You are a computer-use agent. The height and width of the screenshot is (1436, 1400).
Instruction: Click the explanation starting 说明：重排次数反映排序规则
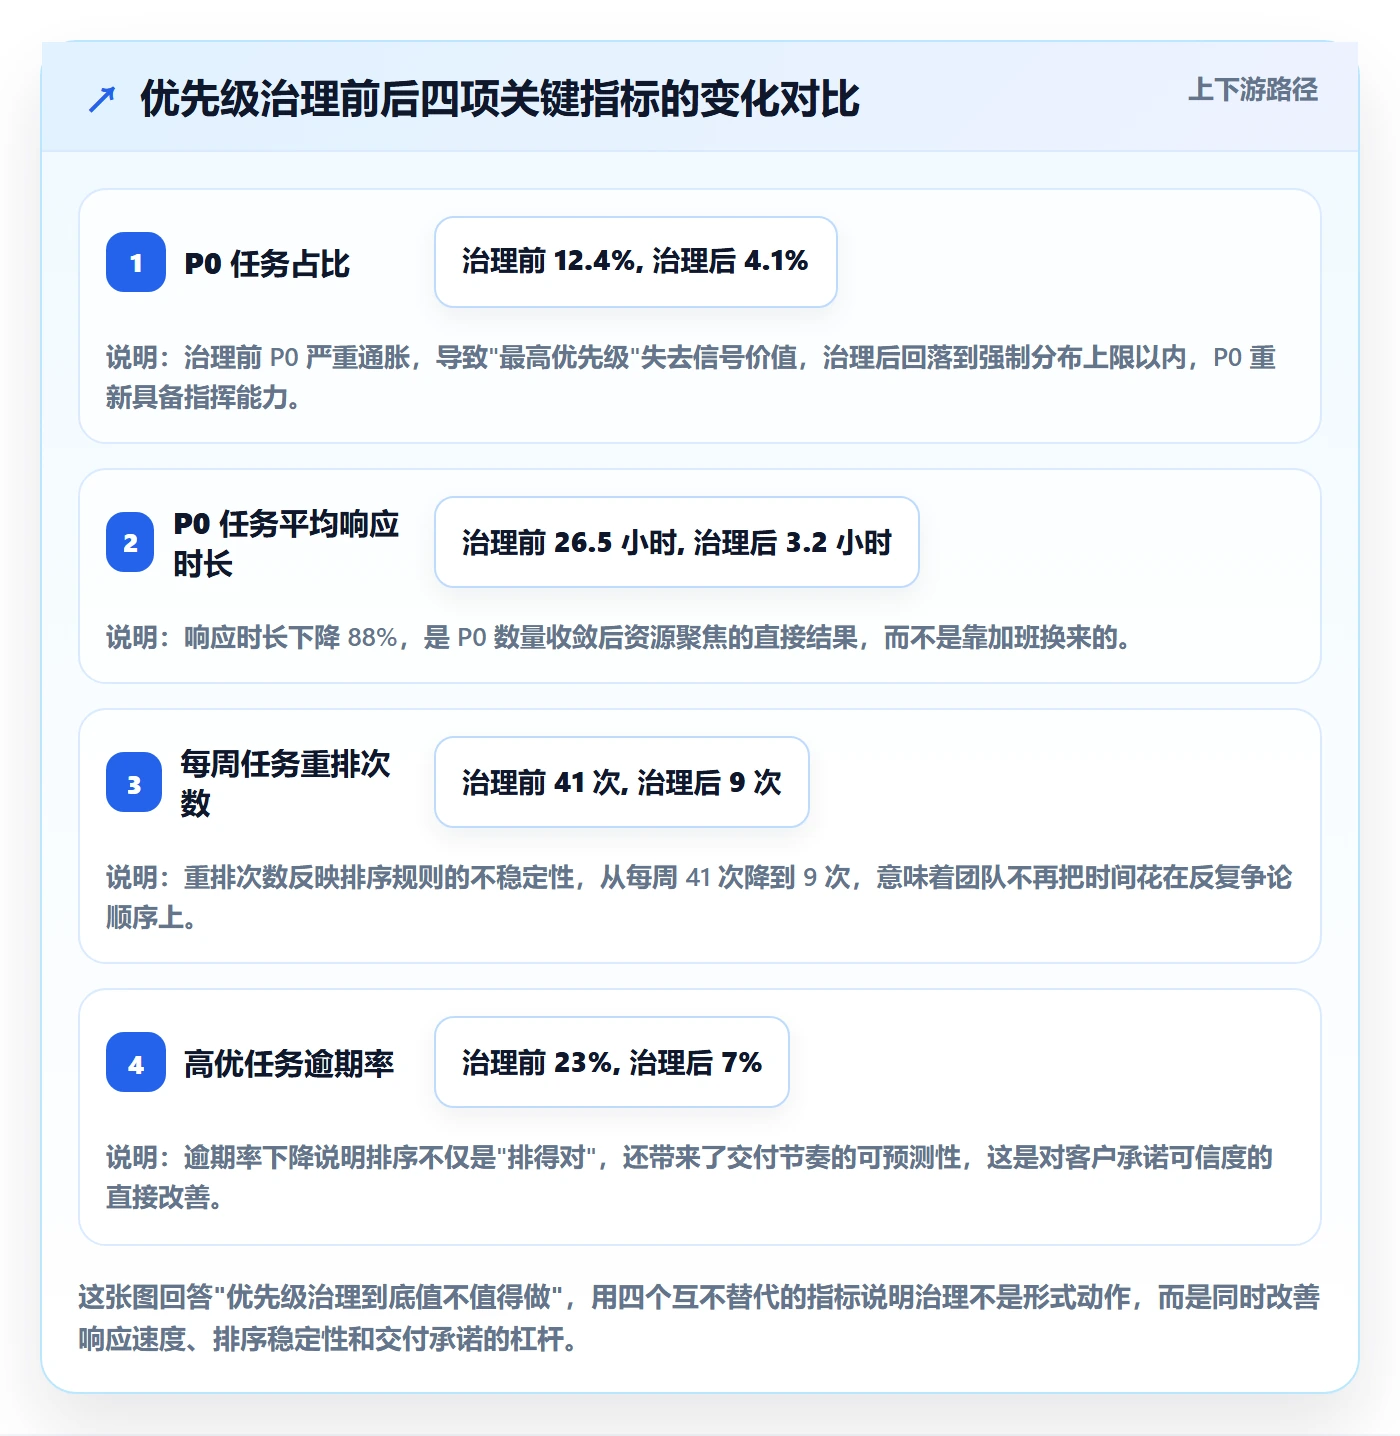pos(699,897)
